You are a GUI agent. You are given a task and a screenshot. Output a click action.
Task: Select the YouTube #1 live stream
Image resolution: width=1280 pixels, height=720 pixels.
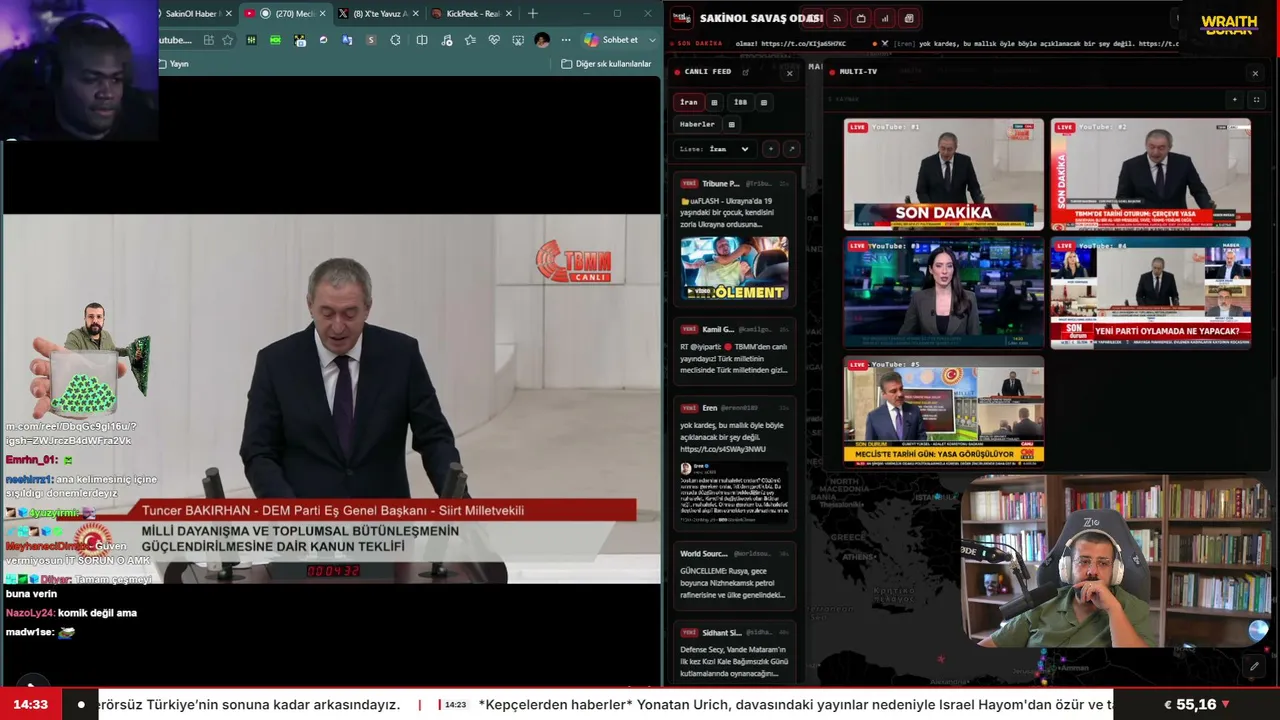(x=944, y=175)
